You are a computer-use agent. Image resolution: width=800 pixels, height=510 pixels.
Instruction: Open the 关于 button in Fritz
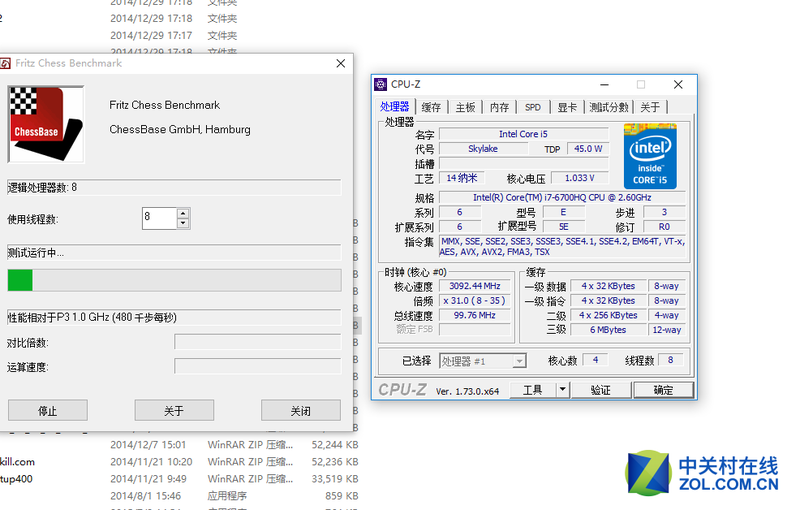pyautogui.click(x=174, y=411)
